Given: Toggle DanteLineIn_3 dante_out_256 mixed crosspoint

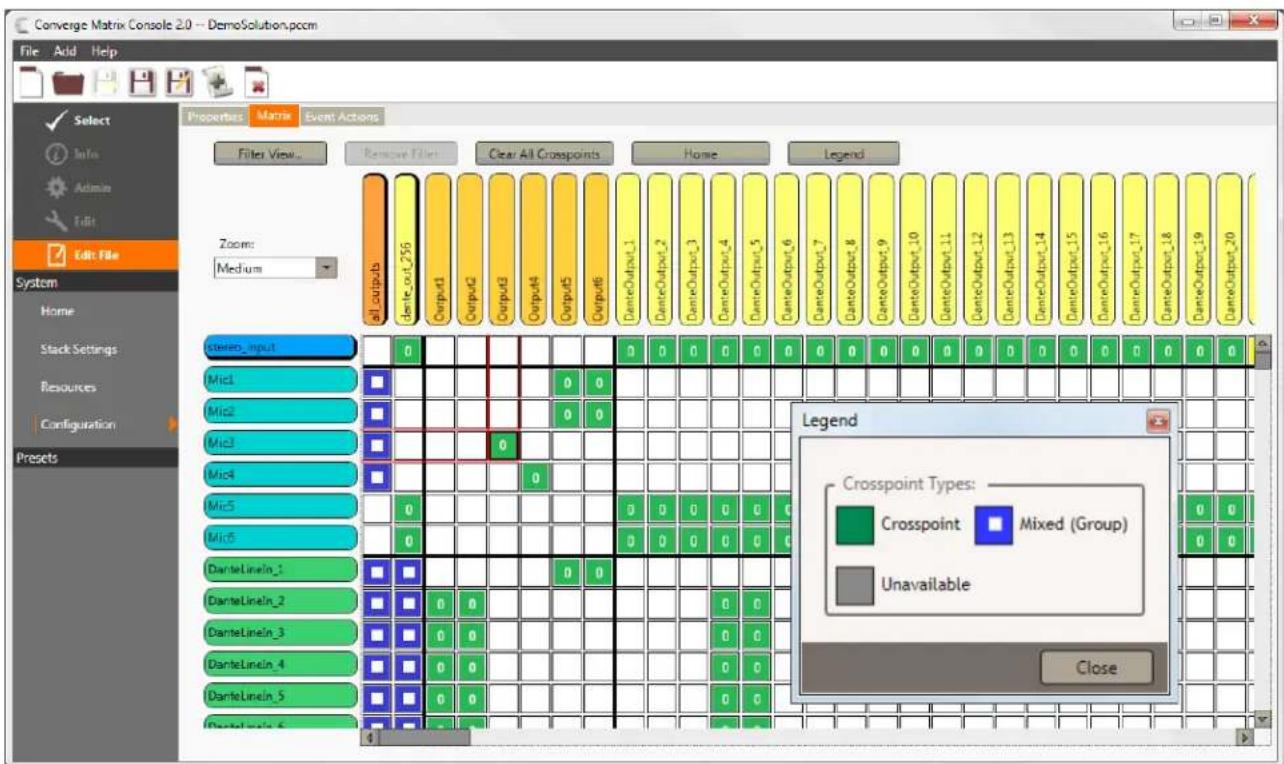Looking at the screenshot, I should pos(409,635).
